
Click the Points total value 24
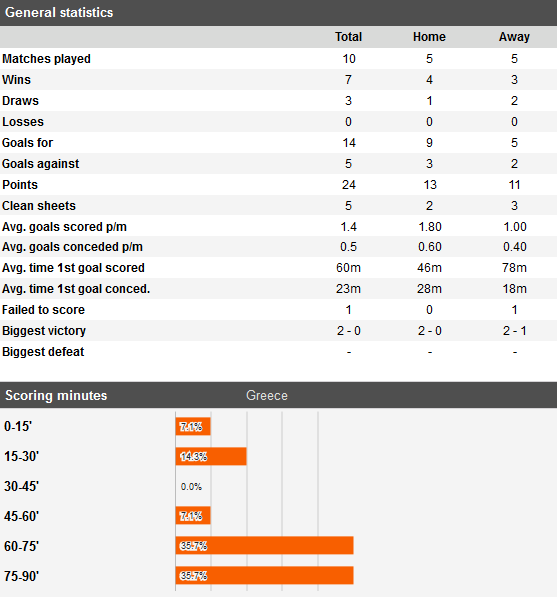[x=348, y=185]
